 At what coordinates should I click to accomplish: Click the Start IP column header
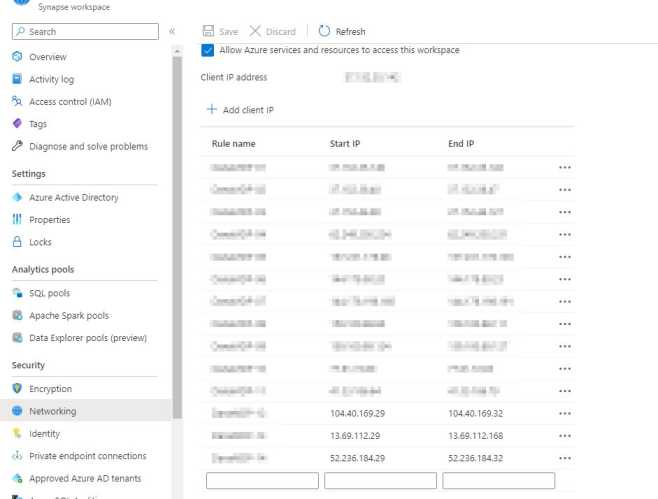[x=345, y=144]
